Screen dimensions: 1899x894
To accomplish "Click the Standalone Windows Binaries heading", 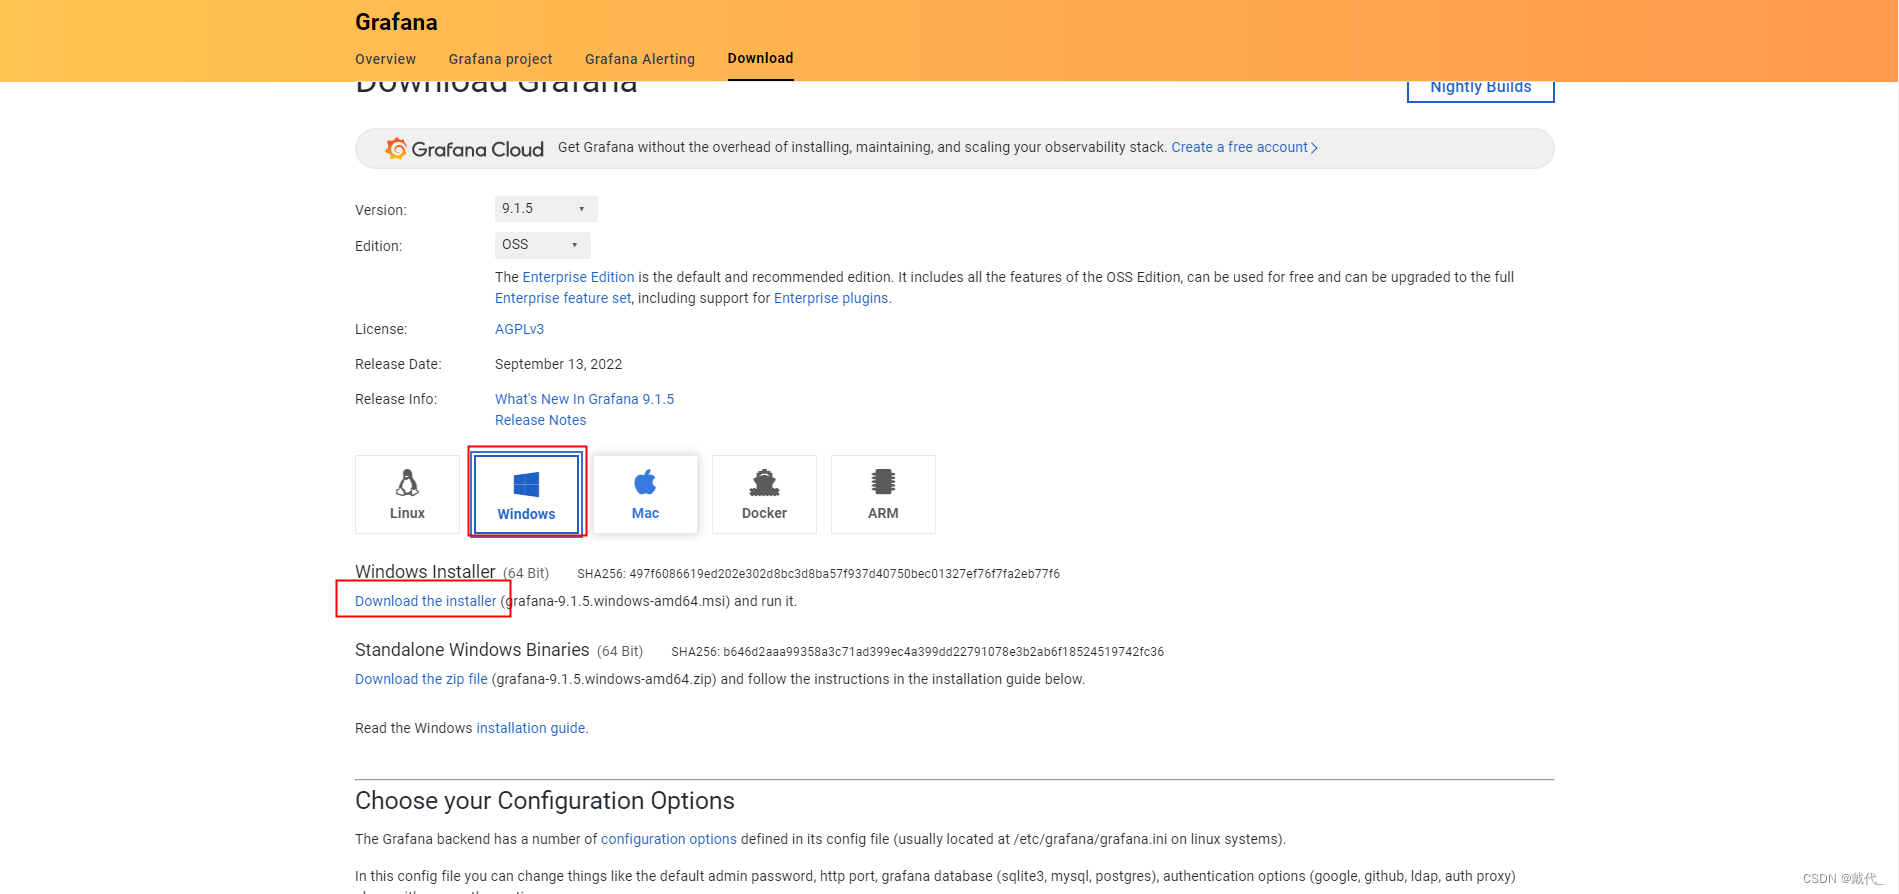I will click(x=472, y=650).
